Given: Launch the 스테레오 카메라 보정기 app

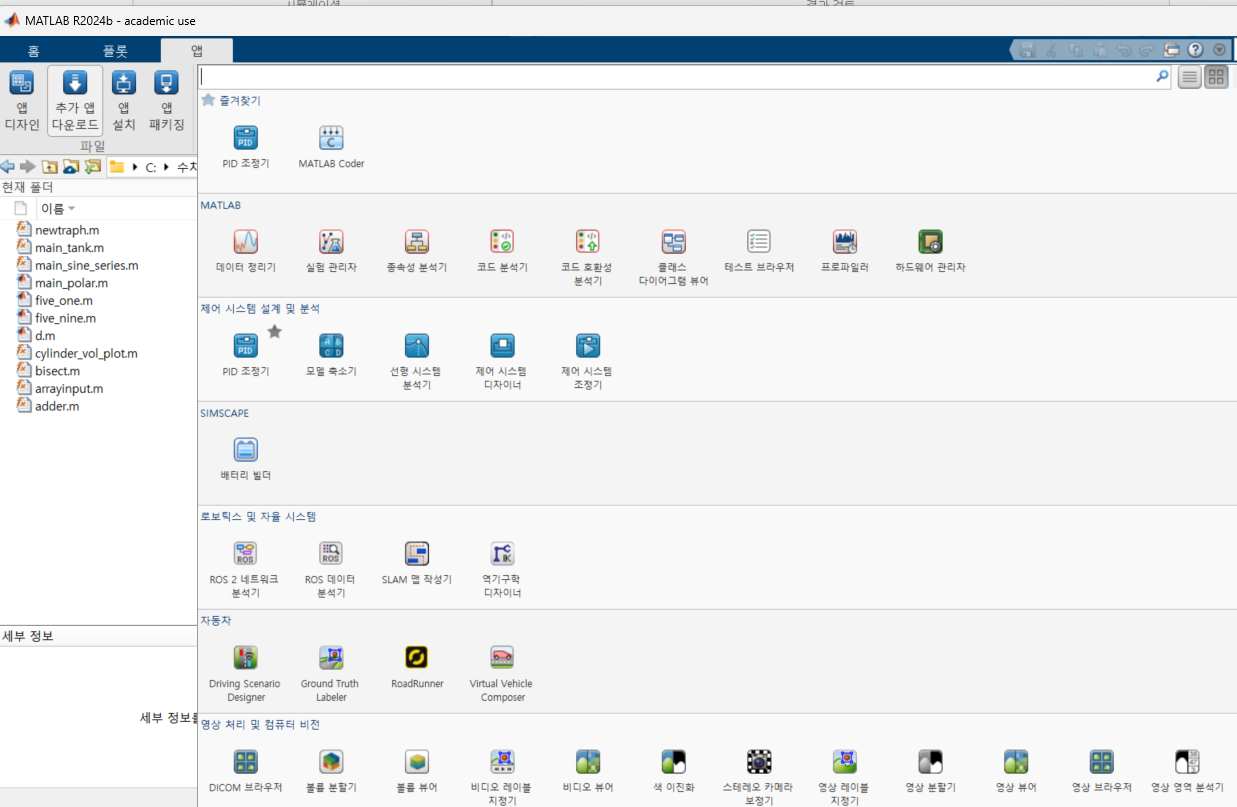Looking at the screenshot, I should click(759, 777).
